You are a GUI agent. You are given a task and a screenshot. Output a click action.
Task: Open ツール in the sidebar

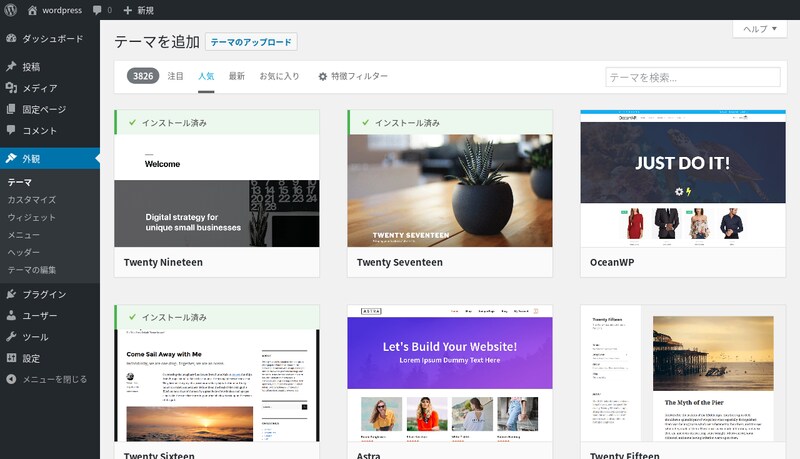(x=35, y=337)
